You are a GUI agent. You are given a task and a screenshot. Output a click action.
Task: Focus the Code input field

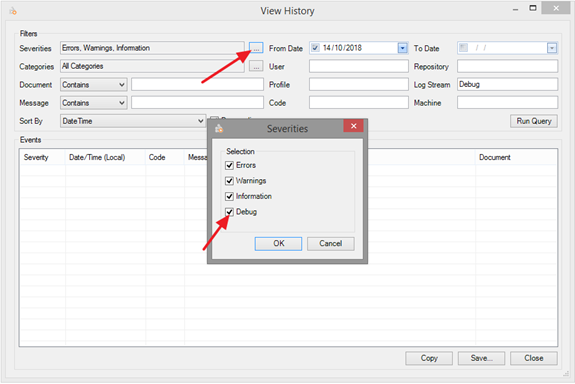point(359,103)
